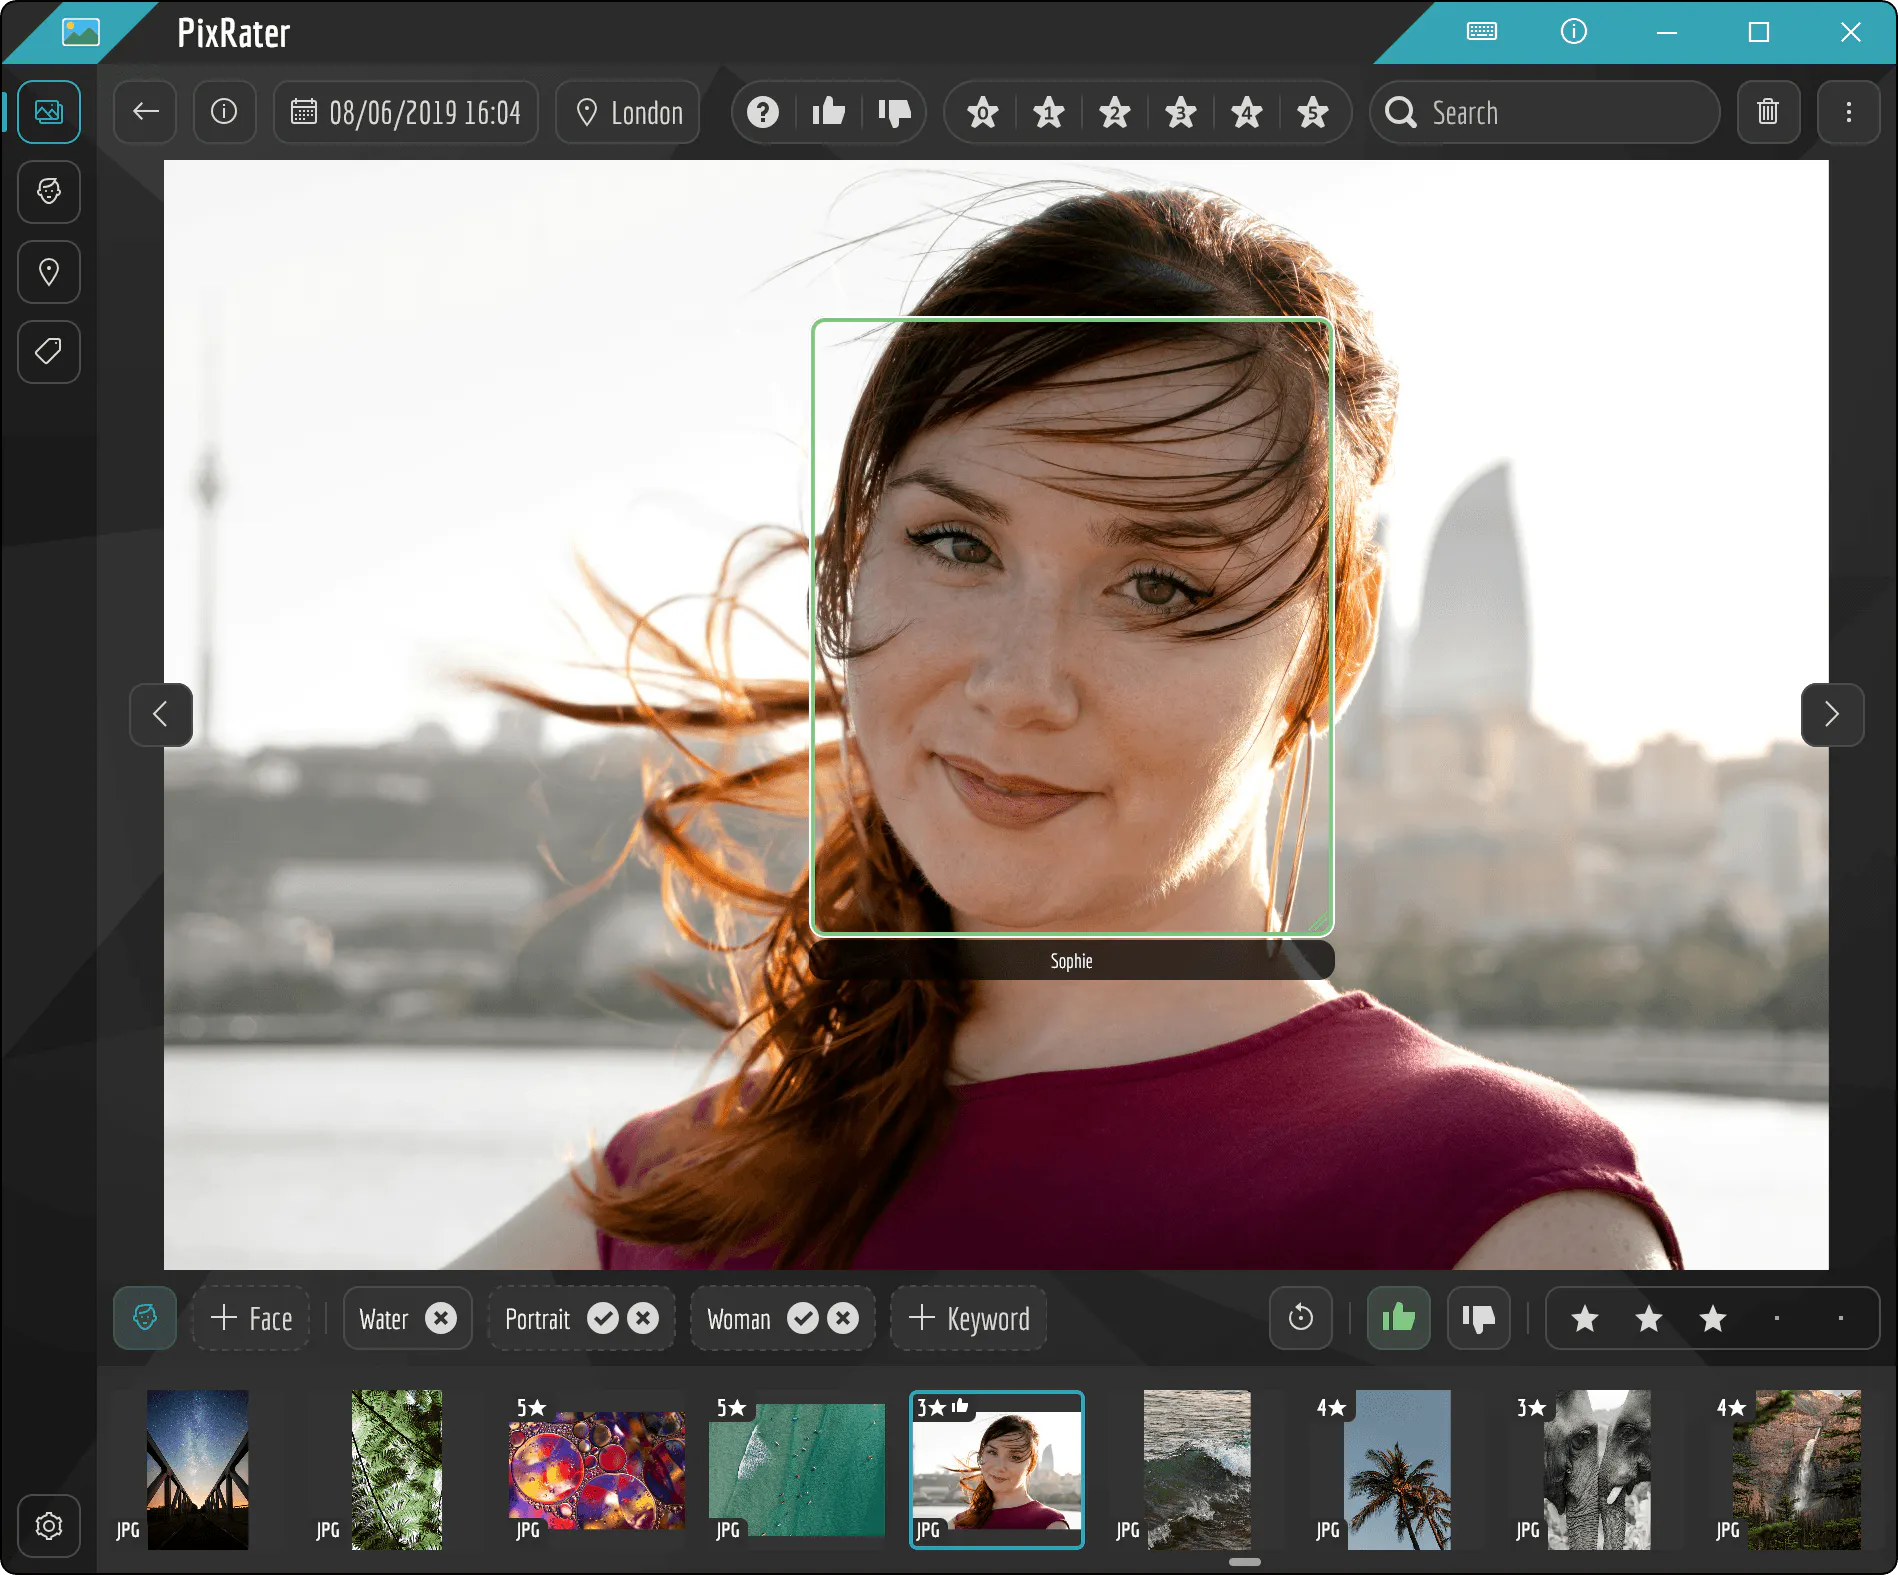Filter by thumbs up in top toolbar
This screenshot has width=1898, height=1575.
click(828, 112)
